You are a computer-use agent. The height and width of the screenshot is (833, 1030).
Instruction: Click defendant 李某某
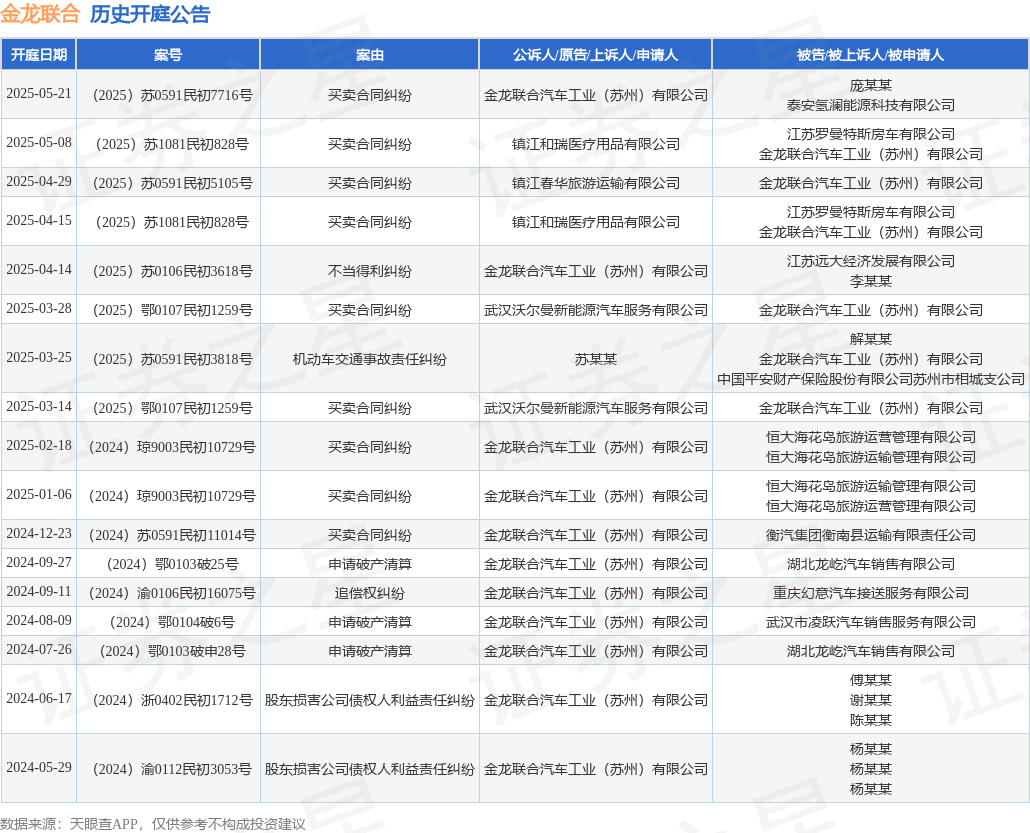coord(870,281)
